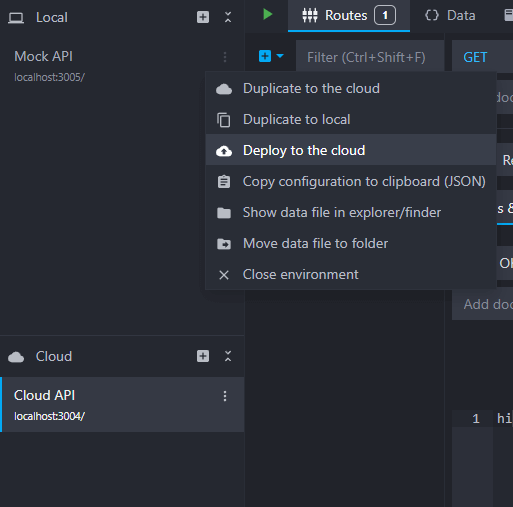Switch to the Data tab
Viewport: 513px width, 507px height.
(x=450, y=15)
